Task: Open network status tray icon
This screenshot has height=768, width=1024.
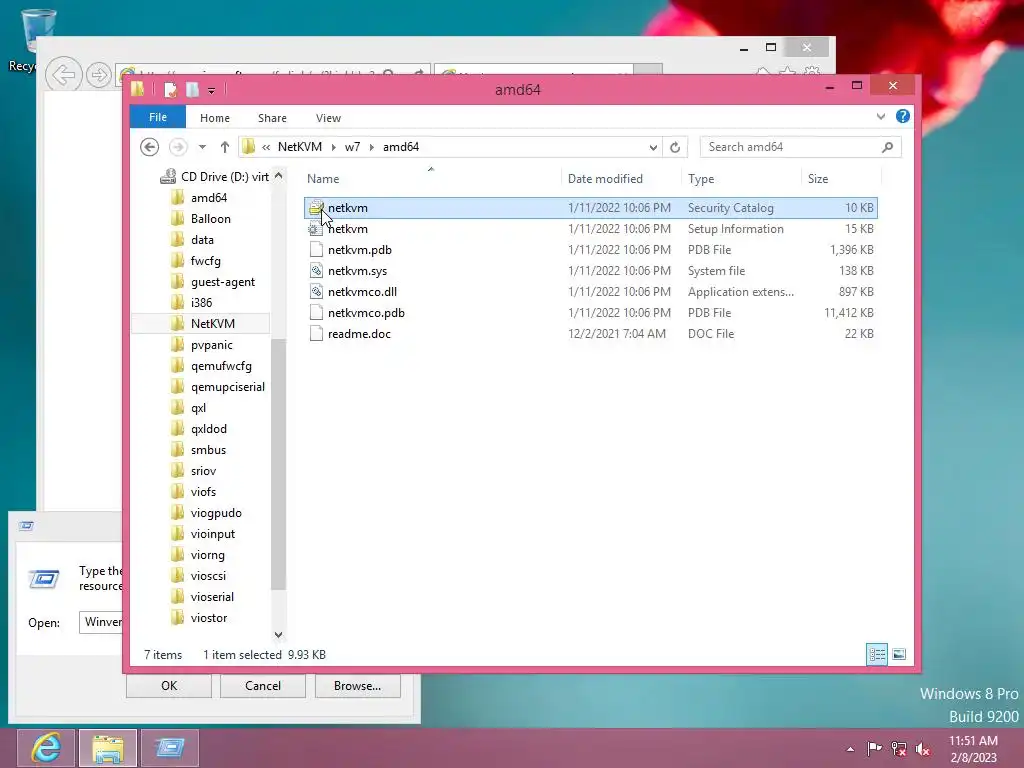Action: pyautogui.click(x=899, y=748)
